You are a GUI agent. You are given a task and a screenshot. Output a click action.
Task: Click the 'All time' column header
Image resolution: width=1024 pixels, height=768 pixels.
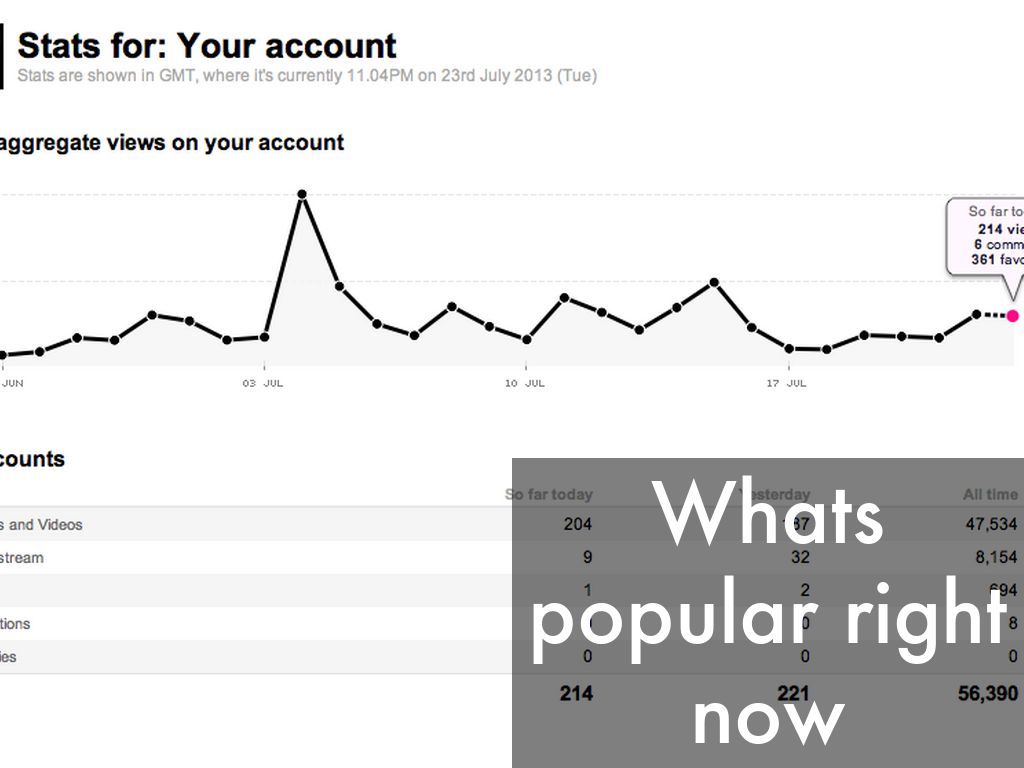pyautogui.click(x=989, y=494)
